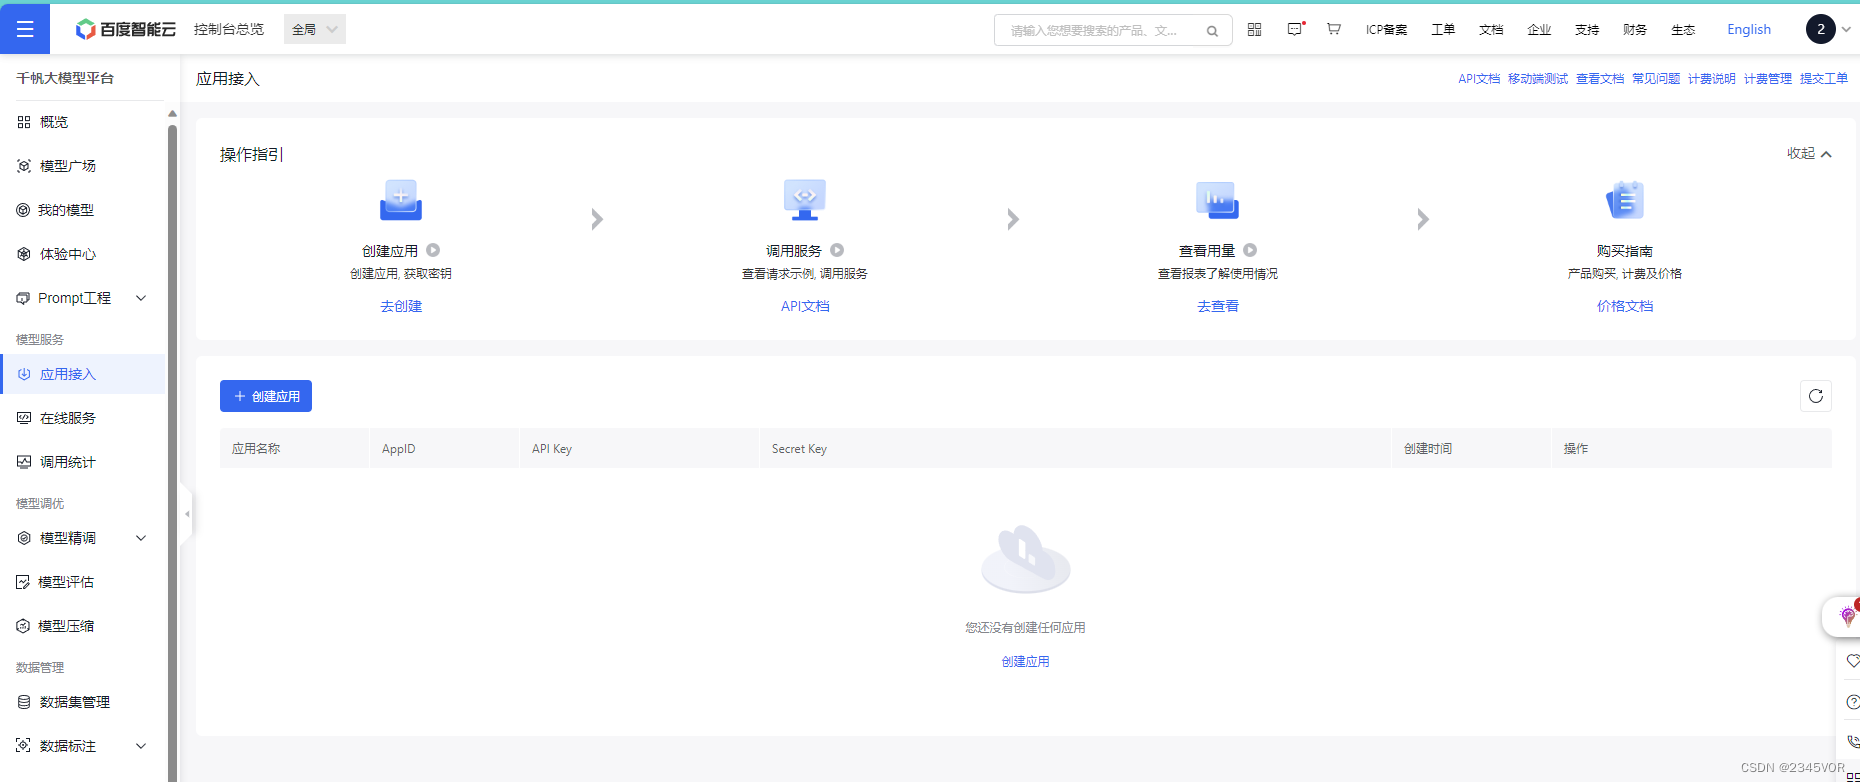Play the 创建应用 tutorial video icon
Screen dimensions: 1860x782
pos(433,250)
